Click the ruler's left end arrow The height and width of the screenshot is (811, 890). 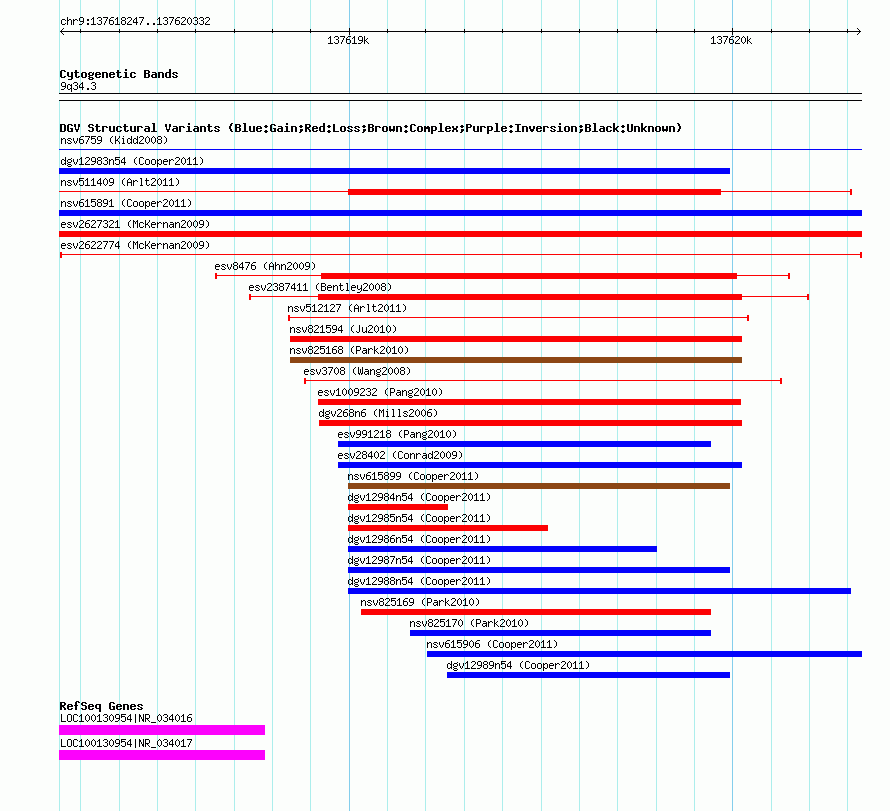62,32
